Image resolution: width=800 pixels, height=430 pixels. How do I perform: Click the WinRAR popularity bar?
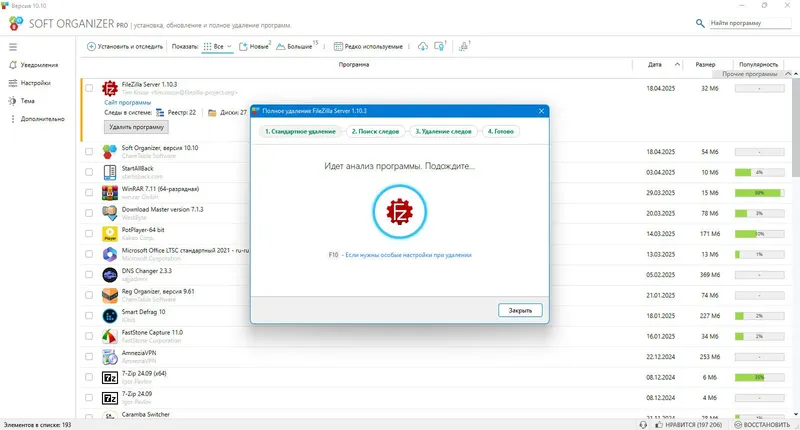click(759, 193)
